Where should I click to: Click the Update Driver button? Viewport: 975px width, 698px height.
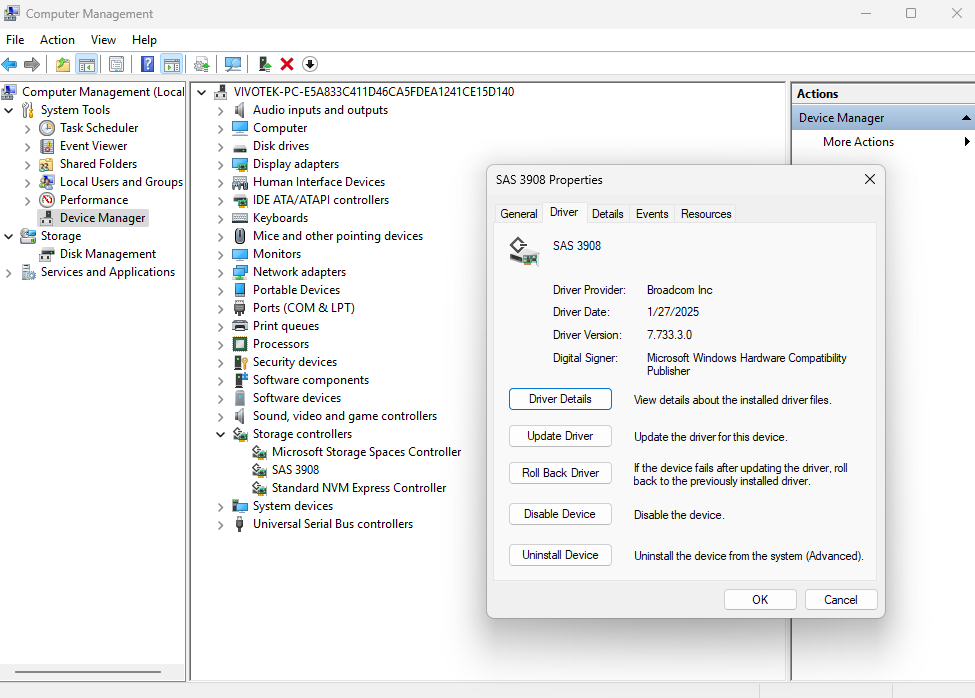560,436
